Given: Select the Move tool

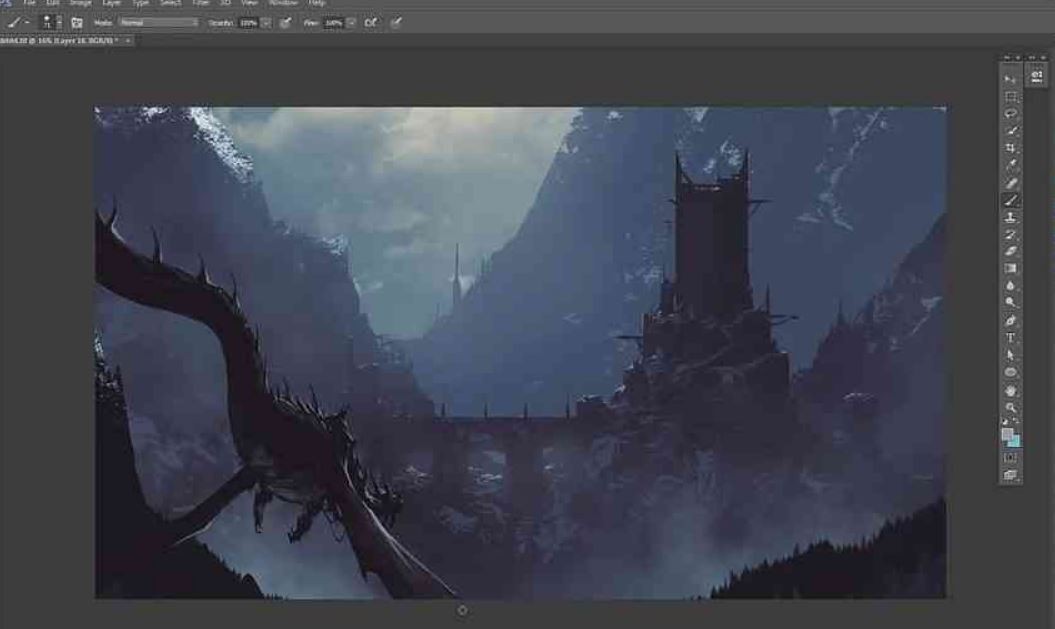Looking at the screenshot, I should [1011, 79].
